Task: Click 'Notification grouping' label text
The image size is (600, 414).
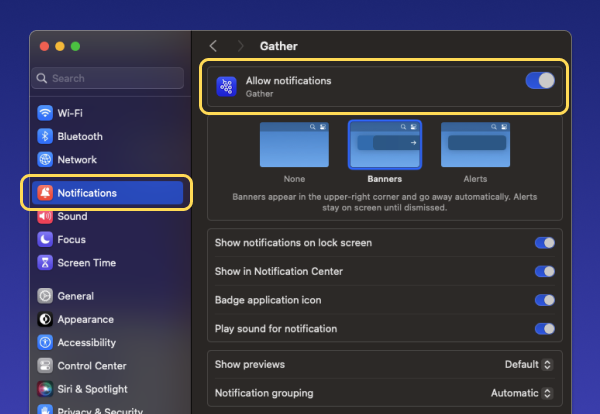Action: pos(264,393)
